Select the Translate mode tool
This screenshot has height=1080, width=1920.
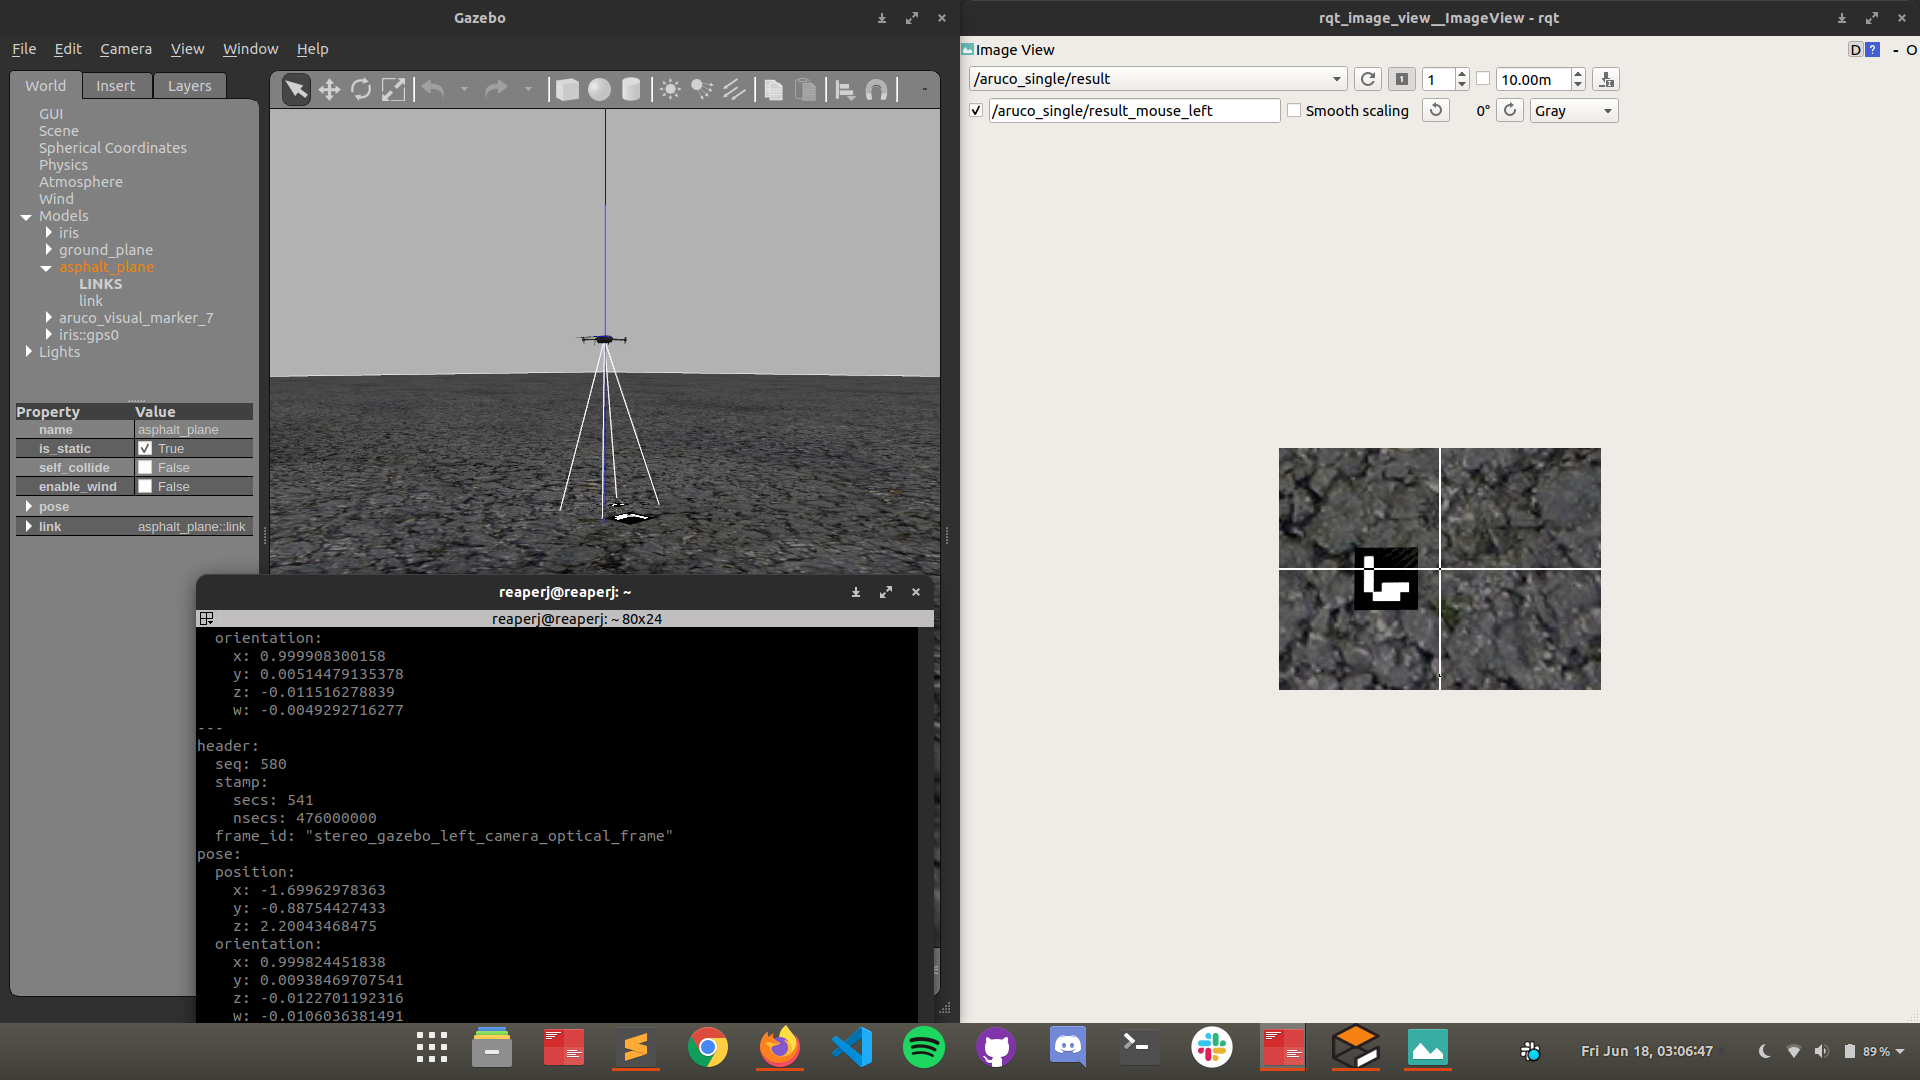(329, 90)
